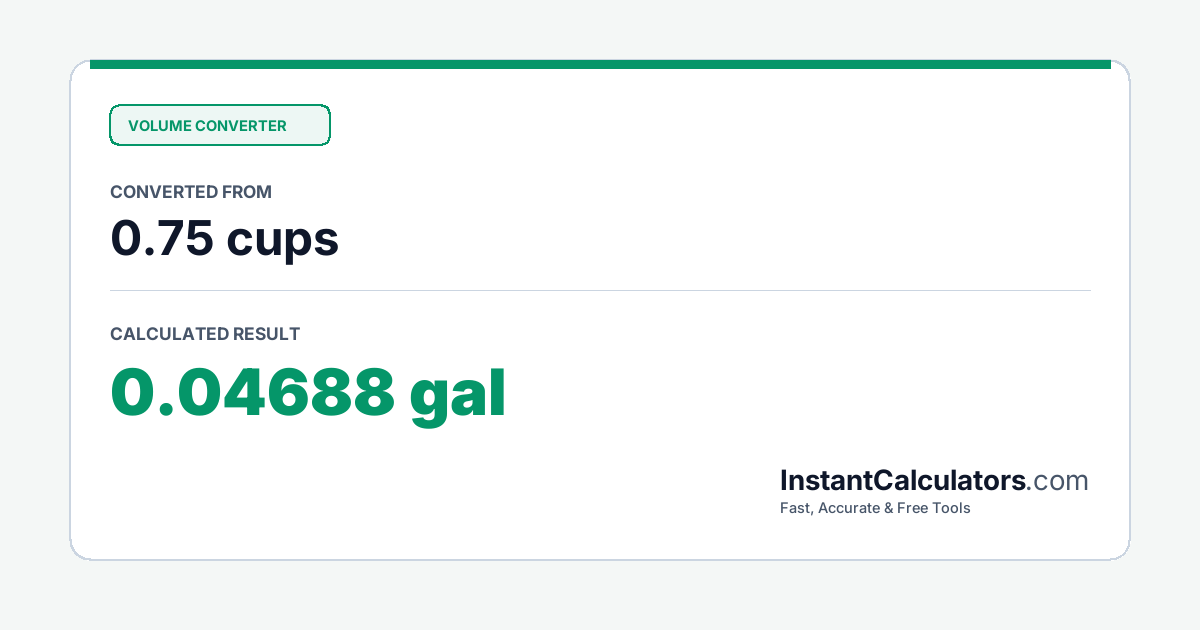This screenshot has height=630, width=1200.
Task: Click the VOLUME CONVERTER badge
Action: pyautogui.click(x=220, y=125)
